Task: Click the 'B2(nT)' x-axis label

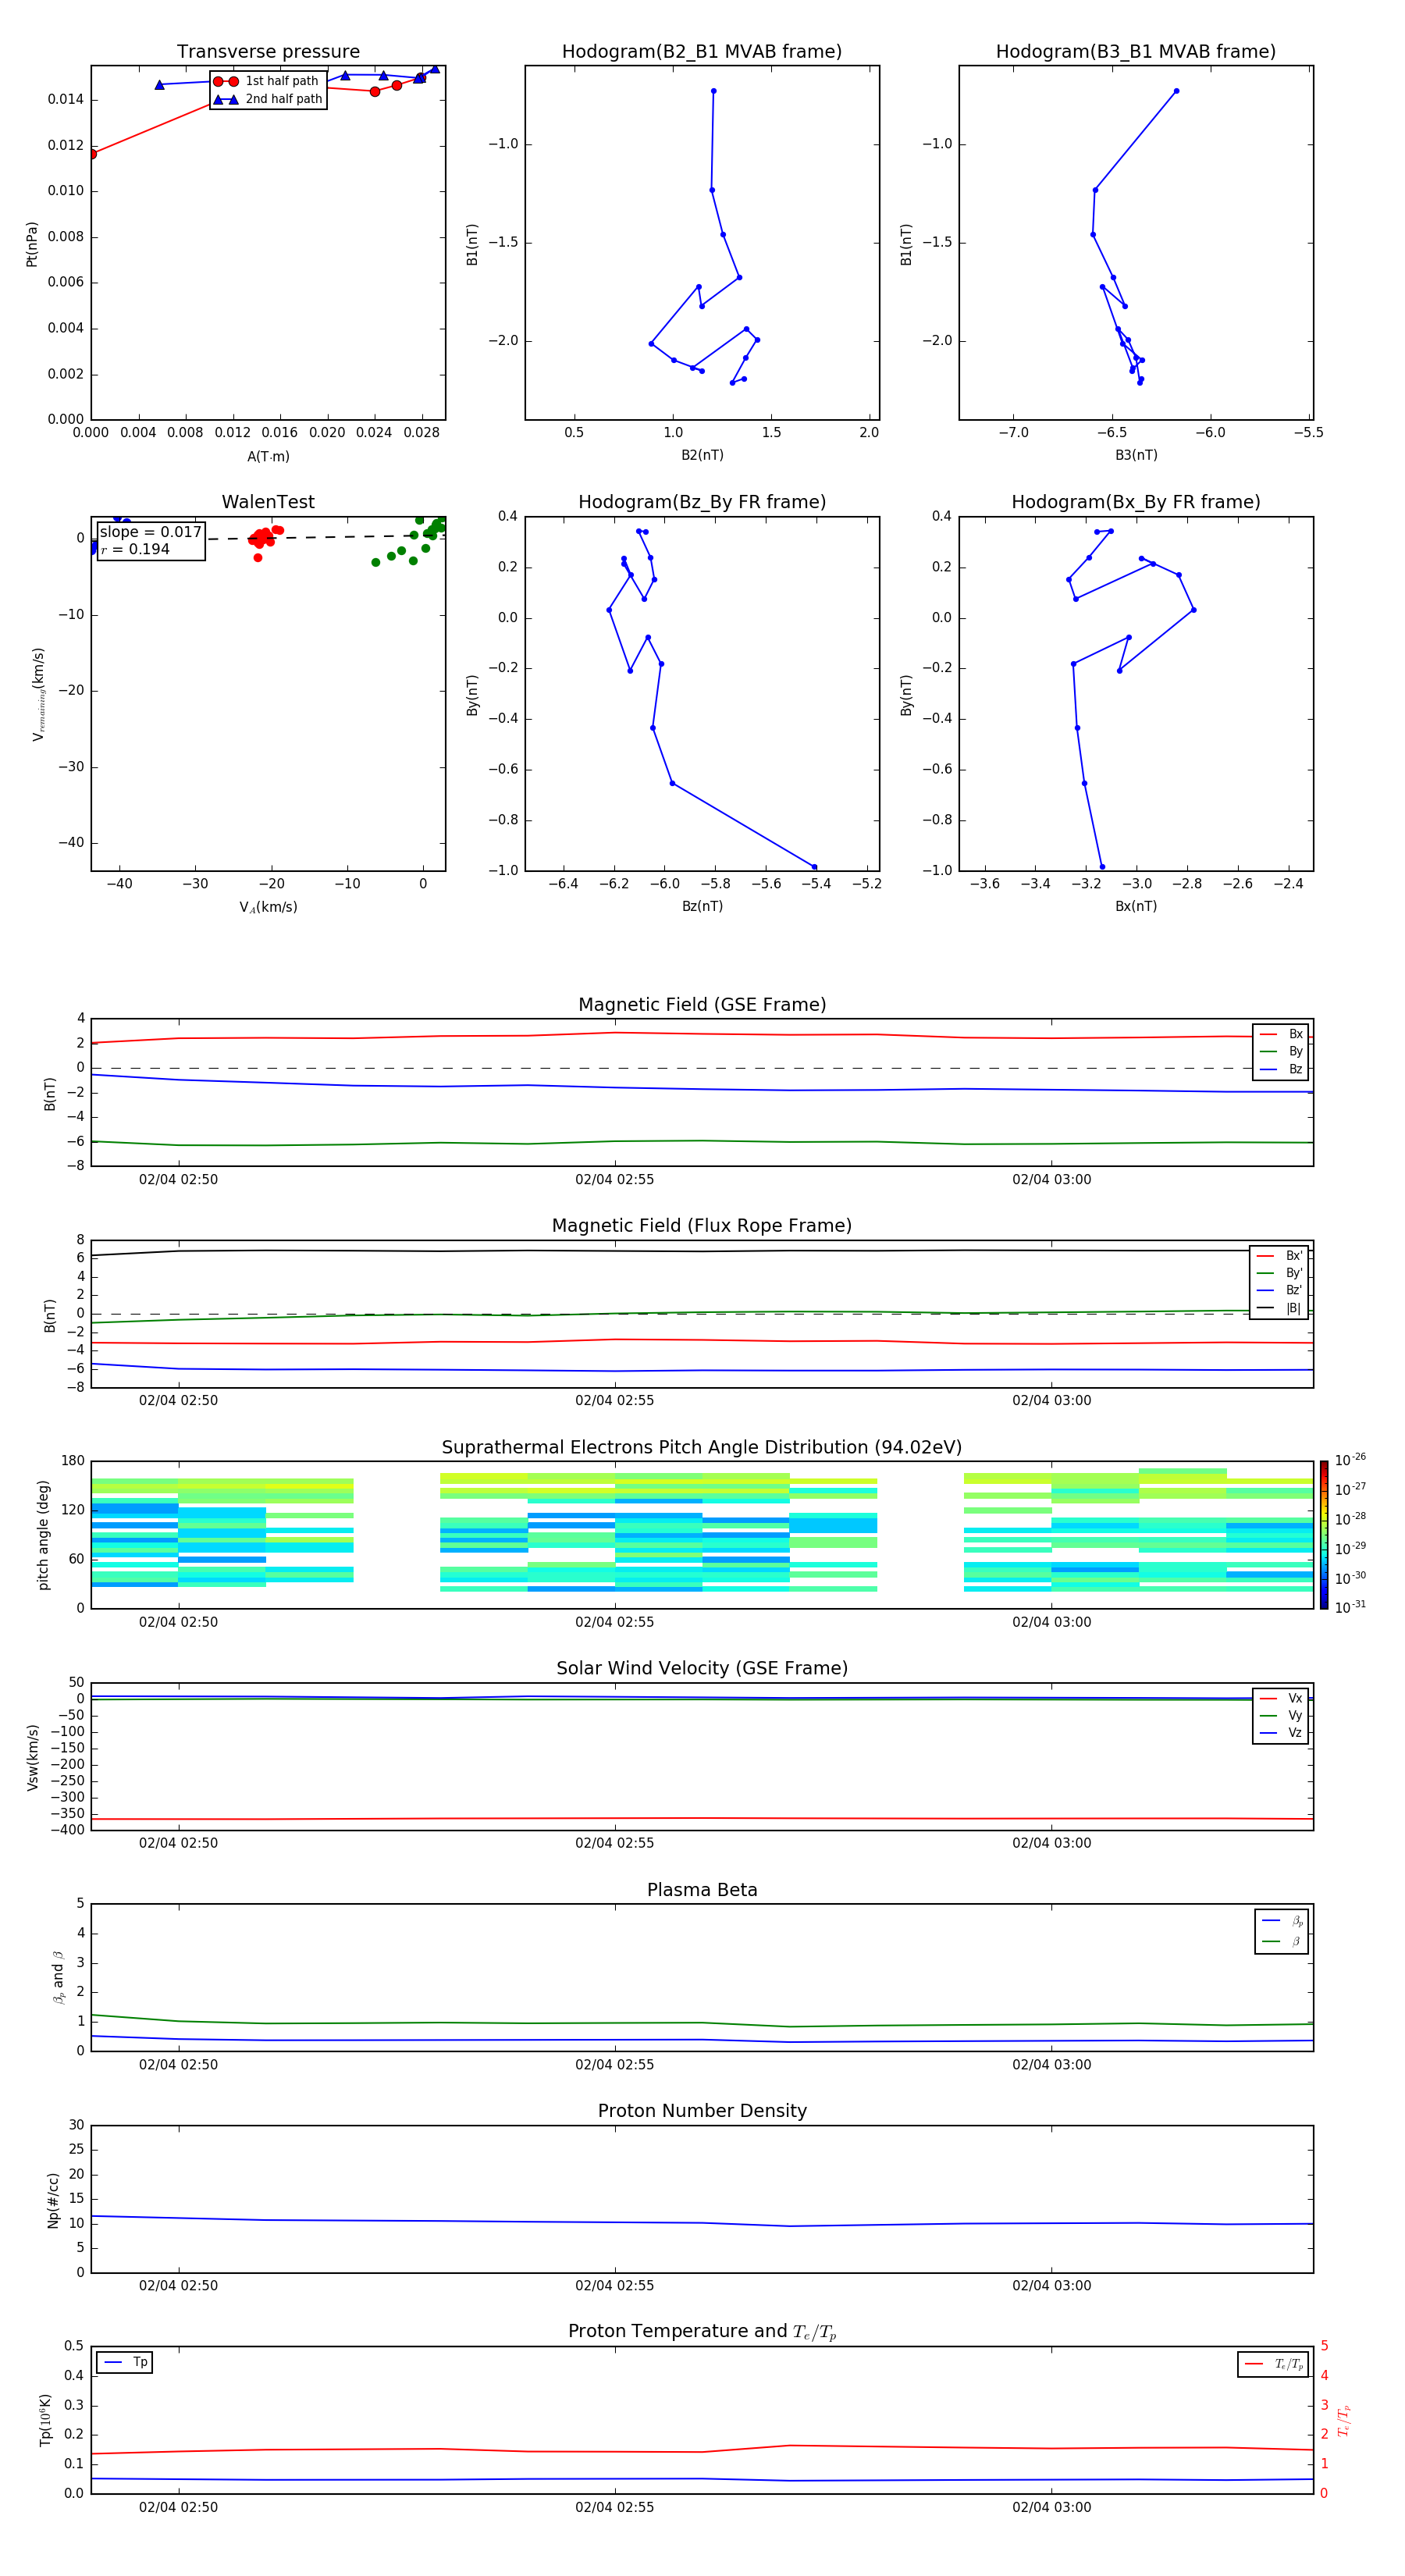Action: tap(702, 455)
